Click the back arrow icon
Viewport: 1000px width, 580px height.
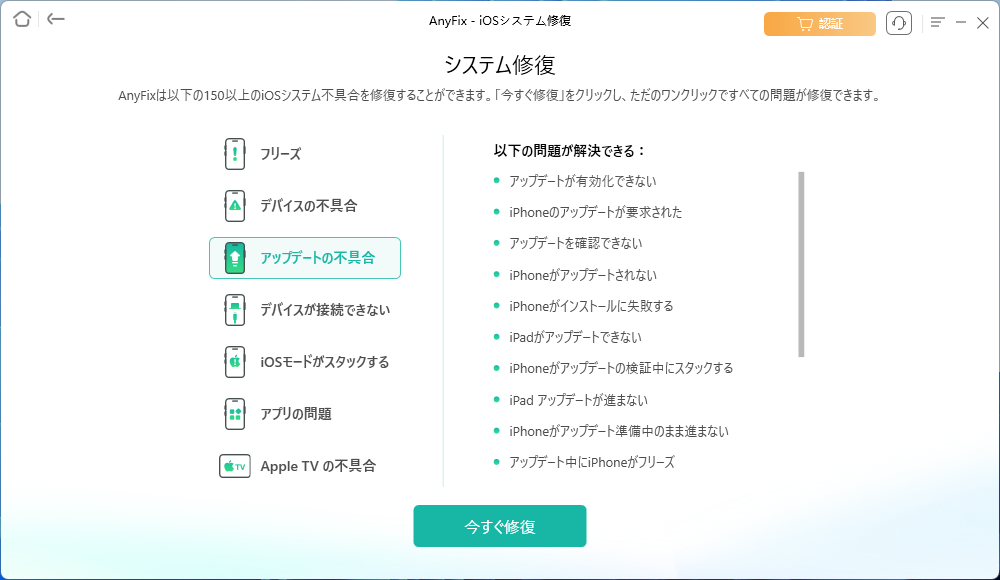coord(56,19)
